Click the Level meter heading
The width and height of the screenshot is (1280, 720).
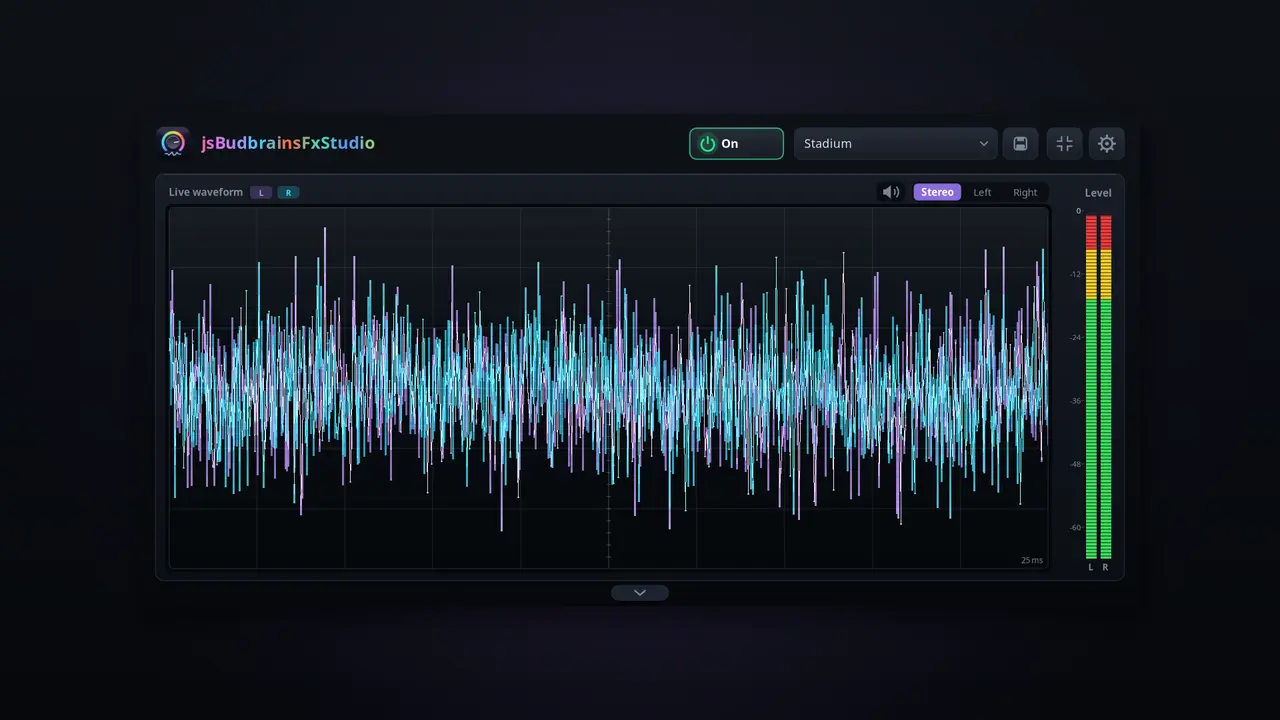tap(1098, 193)
